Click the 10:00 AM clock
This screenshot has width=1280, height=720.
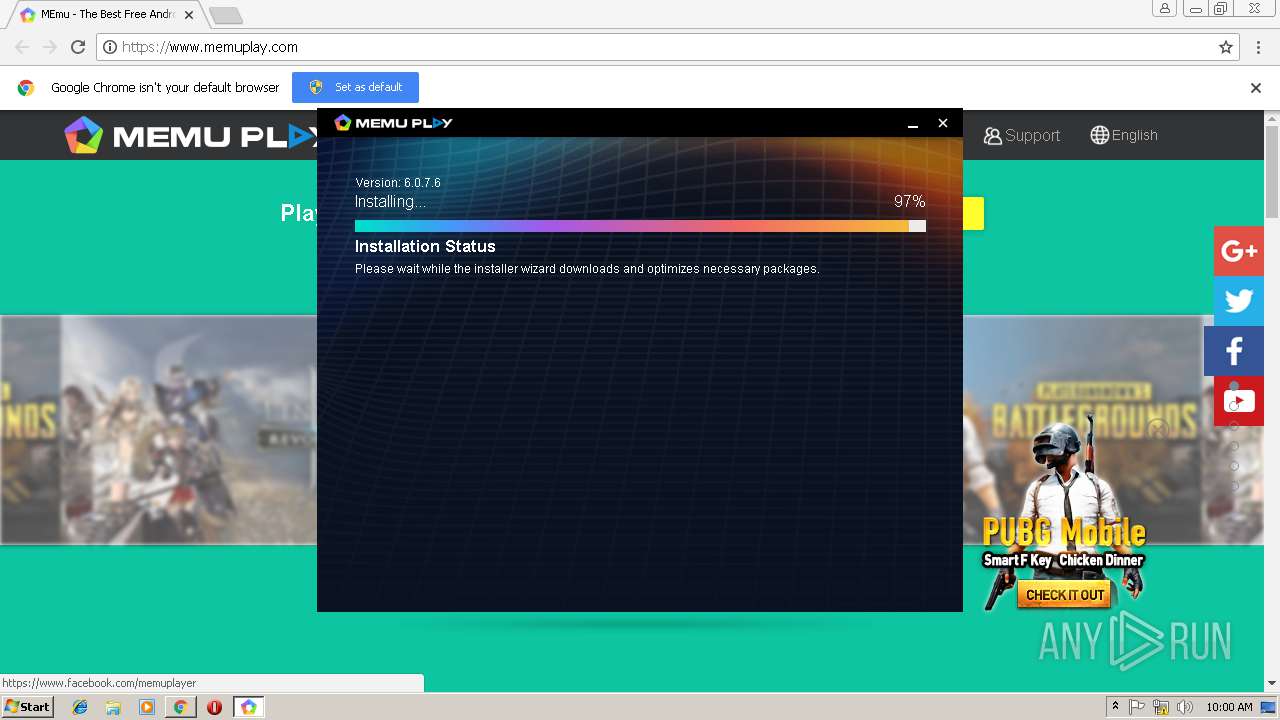[x=1229, y=707]
